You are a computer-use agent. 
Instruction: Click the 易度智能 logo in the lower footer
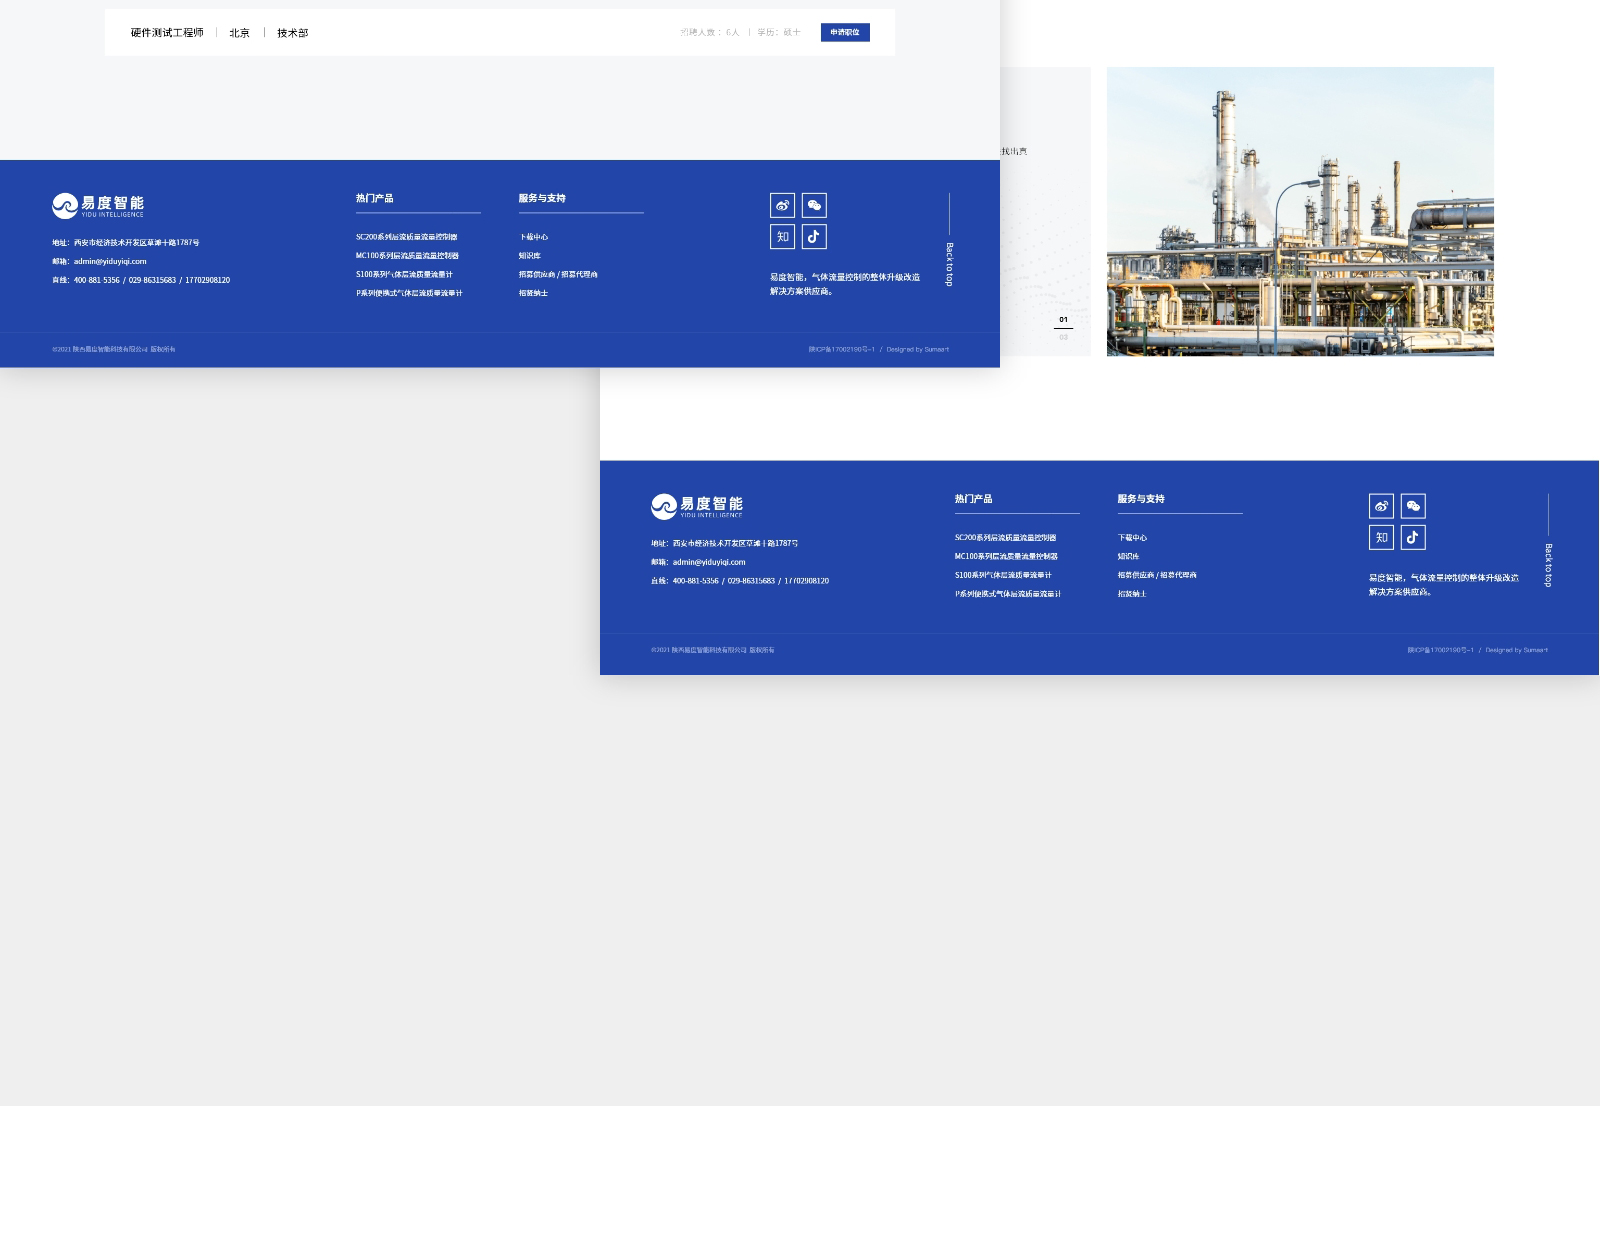(697, 506)
